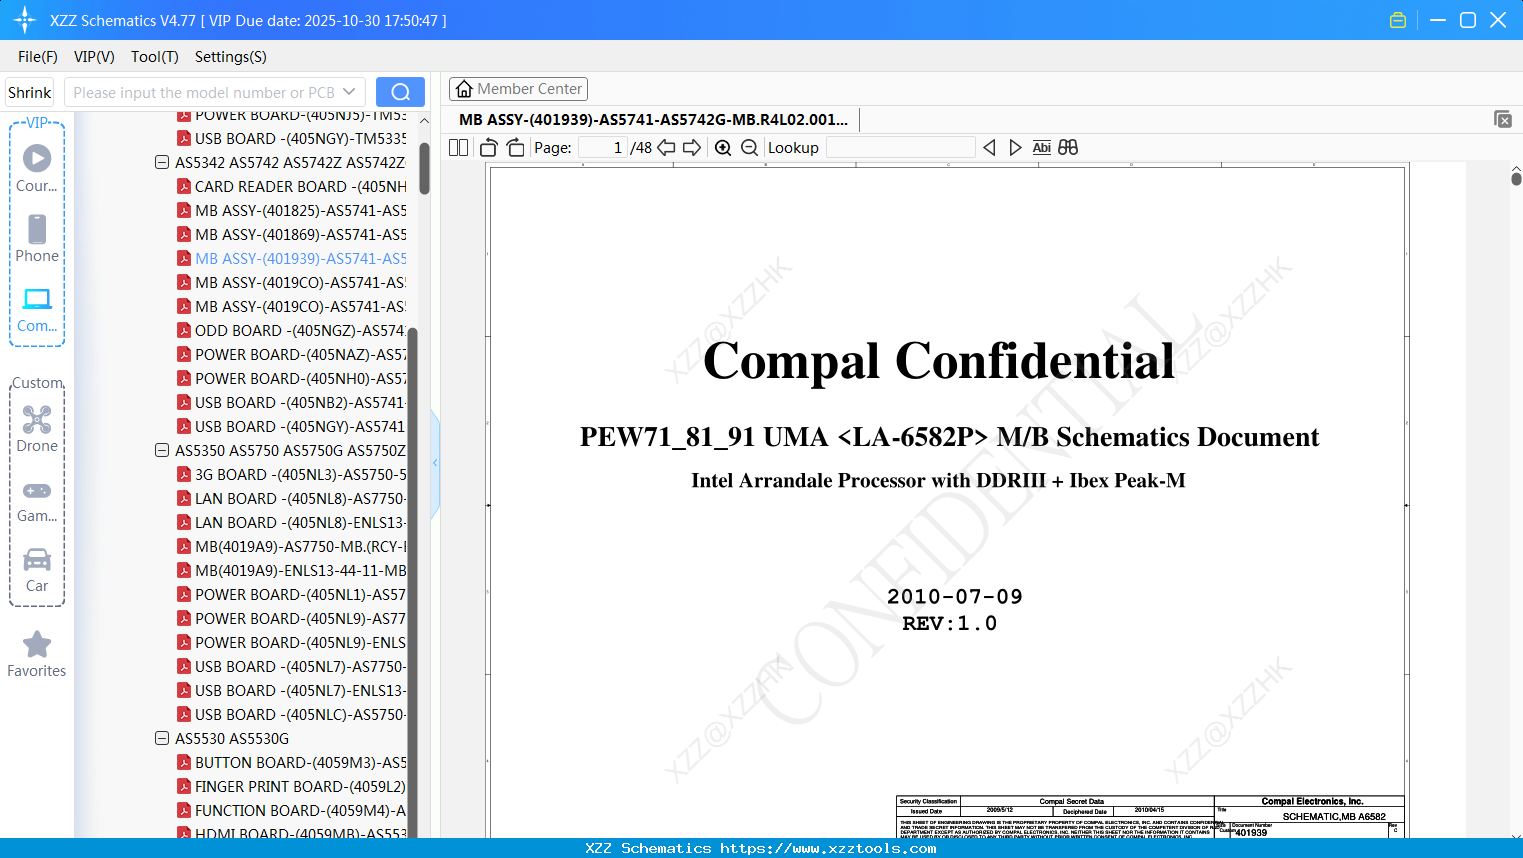The image size is (1523, 858).
Task: Select highlighted MB ASSY-(401939)-AS5741 file
Action: coord(292,259)
